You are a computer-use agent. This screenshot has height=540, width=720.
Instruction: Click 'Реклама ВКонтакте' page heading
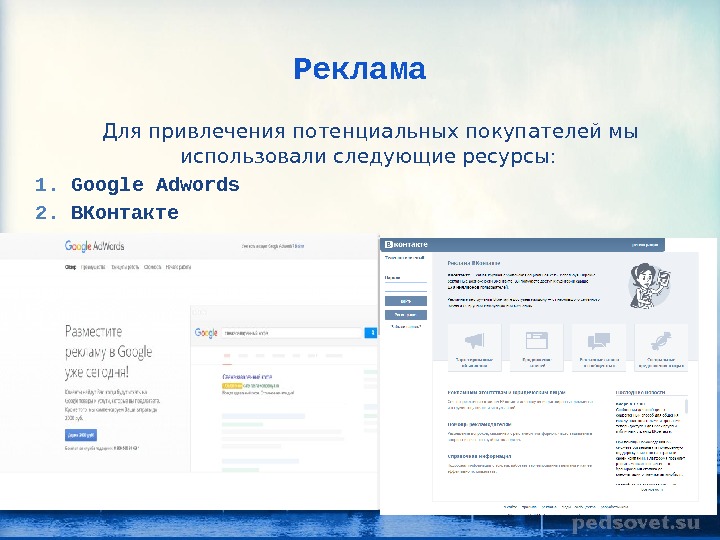[474, 263]
